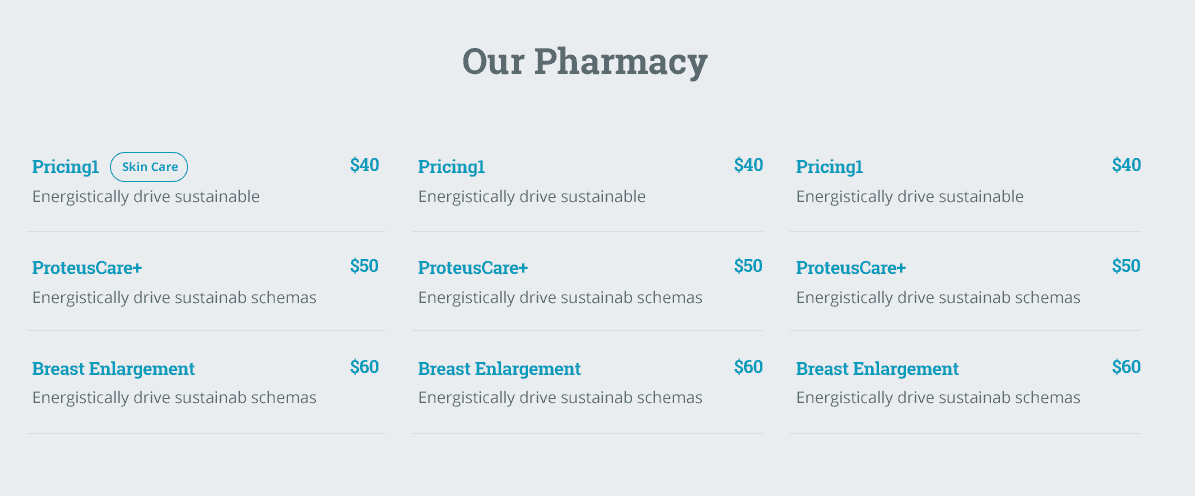
Task: Click the description under middle column ProteusCare+
Action: coord(560,298)
